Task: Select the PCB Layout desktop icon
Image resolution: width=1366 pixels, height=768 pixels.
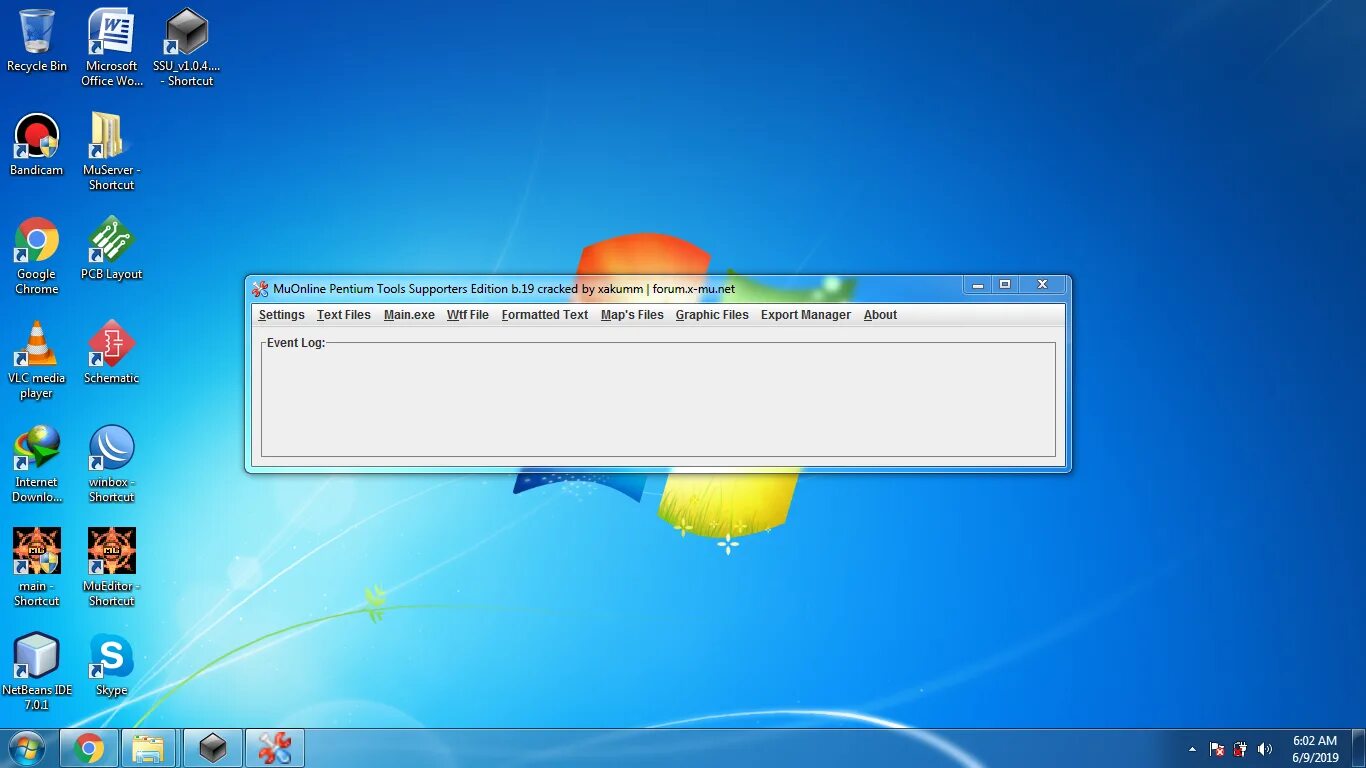Action: (111, 248)
